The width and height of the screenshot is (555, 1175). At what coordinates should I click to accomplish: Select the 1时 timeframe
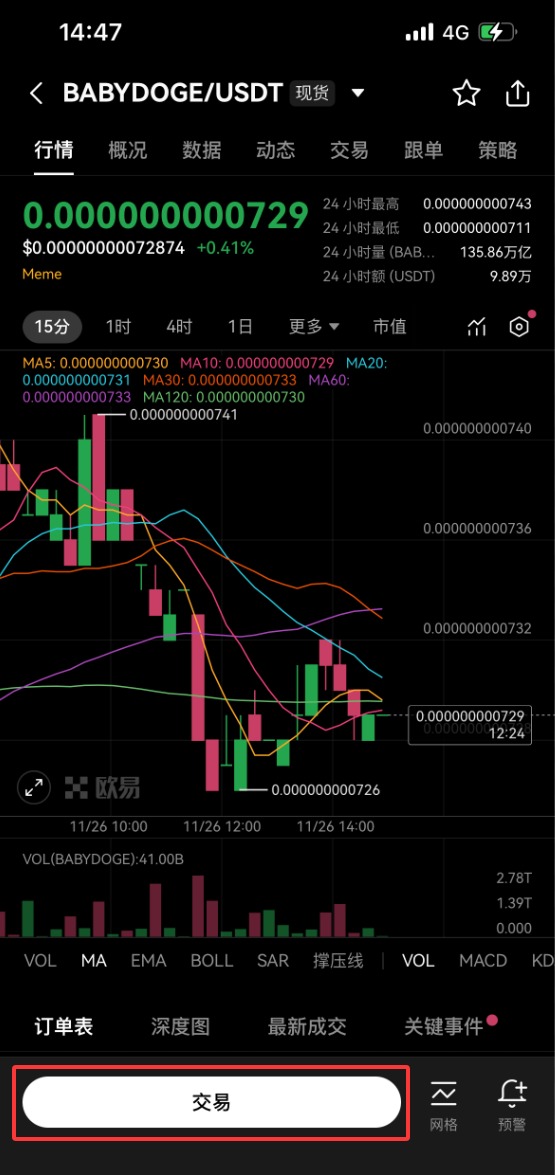point(118,327)
